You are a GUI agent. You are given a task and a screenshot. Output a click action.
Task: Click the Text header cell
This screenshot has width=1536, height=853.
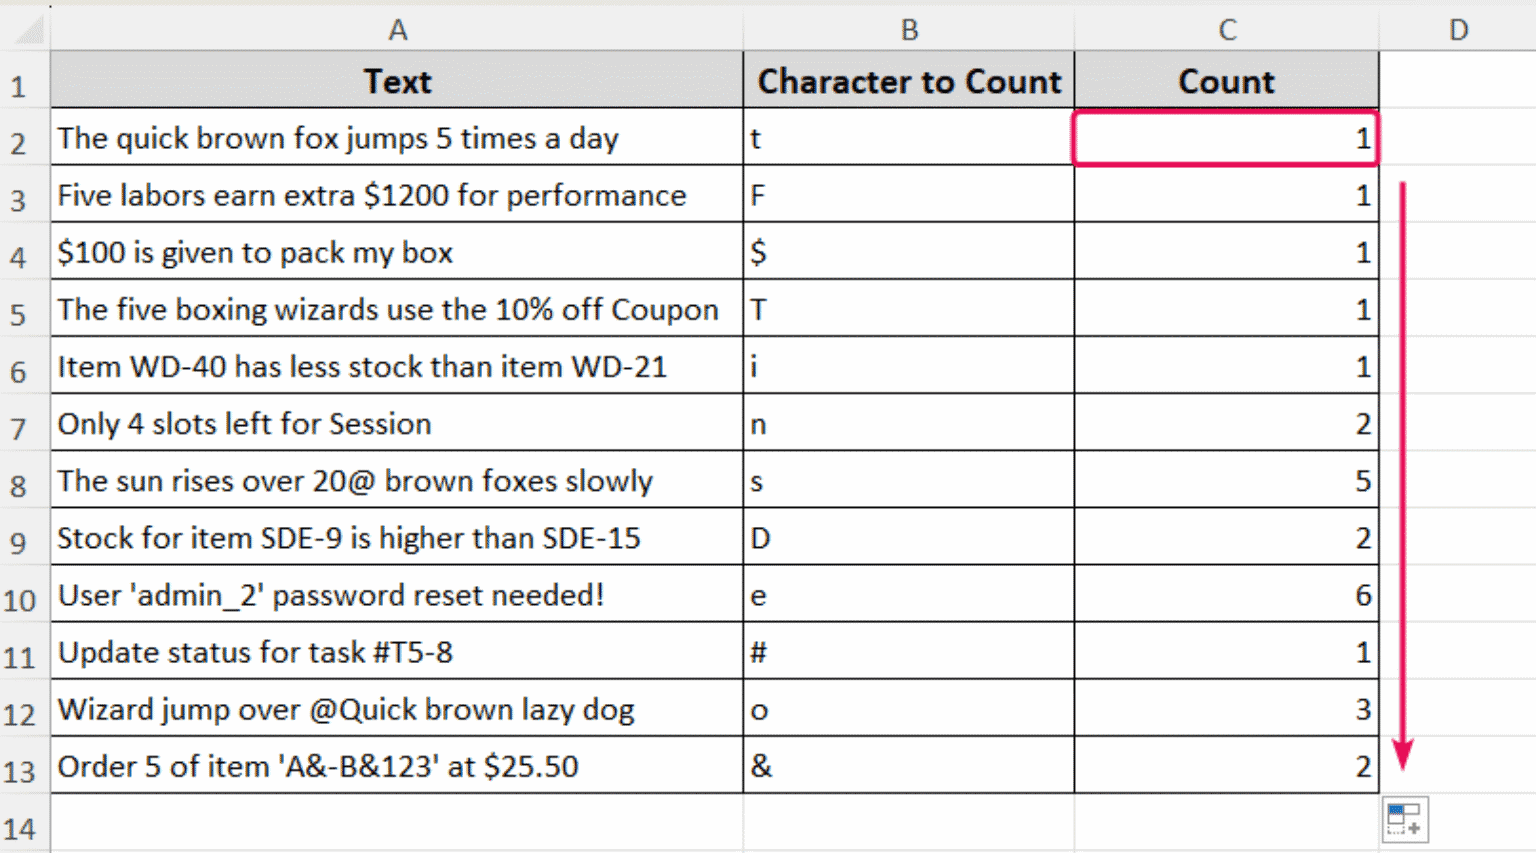pyautogui.click(x=397, y=82)
